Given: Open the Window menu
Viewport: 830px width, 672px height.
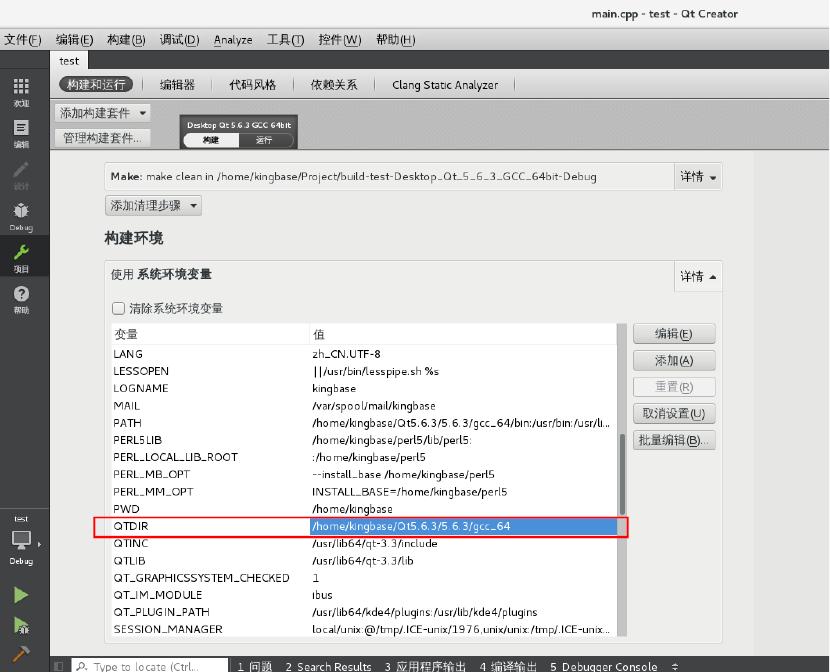Looking at the screenshot, I should pos(340,40).
